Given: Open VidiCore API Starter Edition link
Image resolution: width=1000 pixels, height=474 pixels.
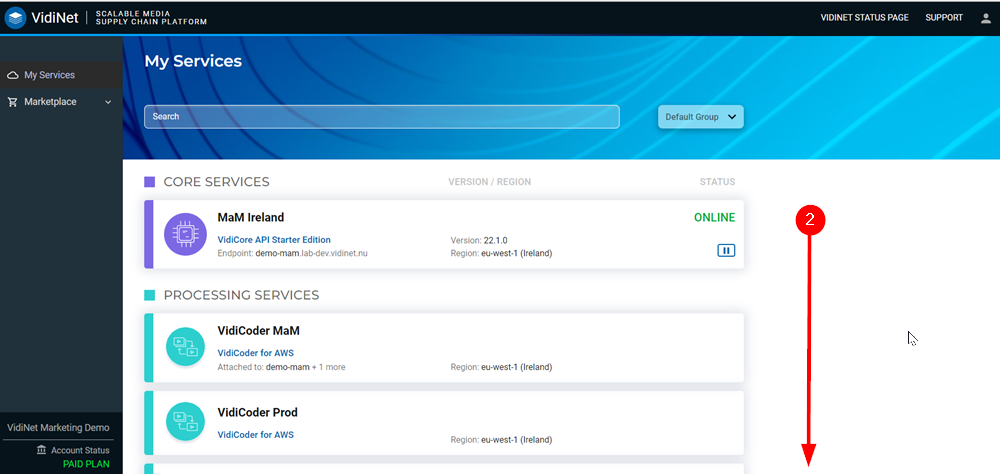Looking at the screenshot, I should 274,240.
